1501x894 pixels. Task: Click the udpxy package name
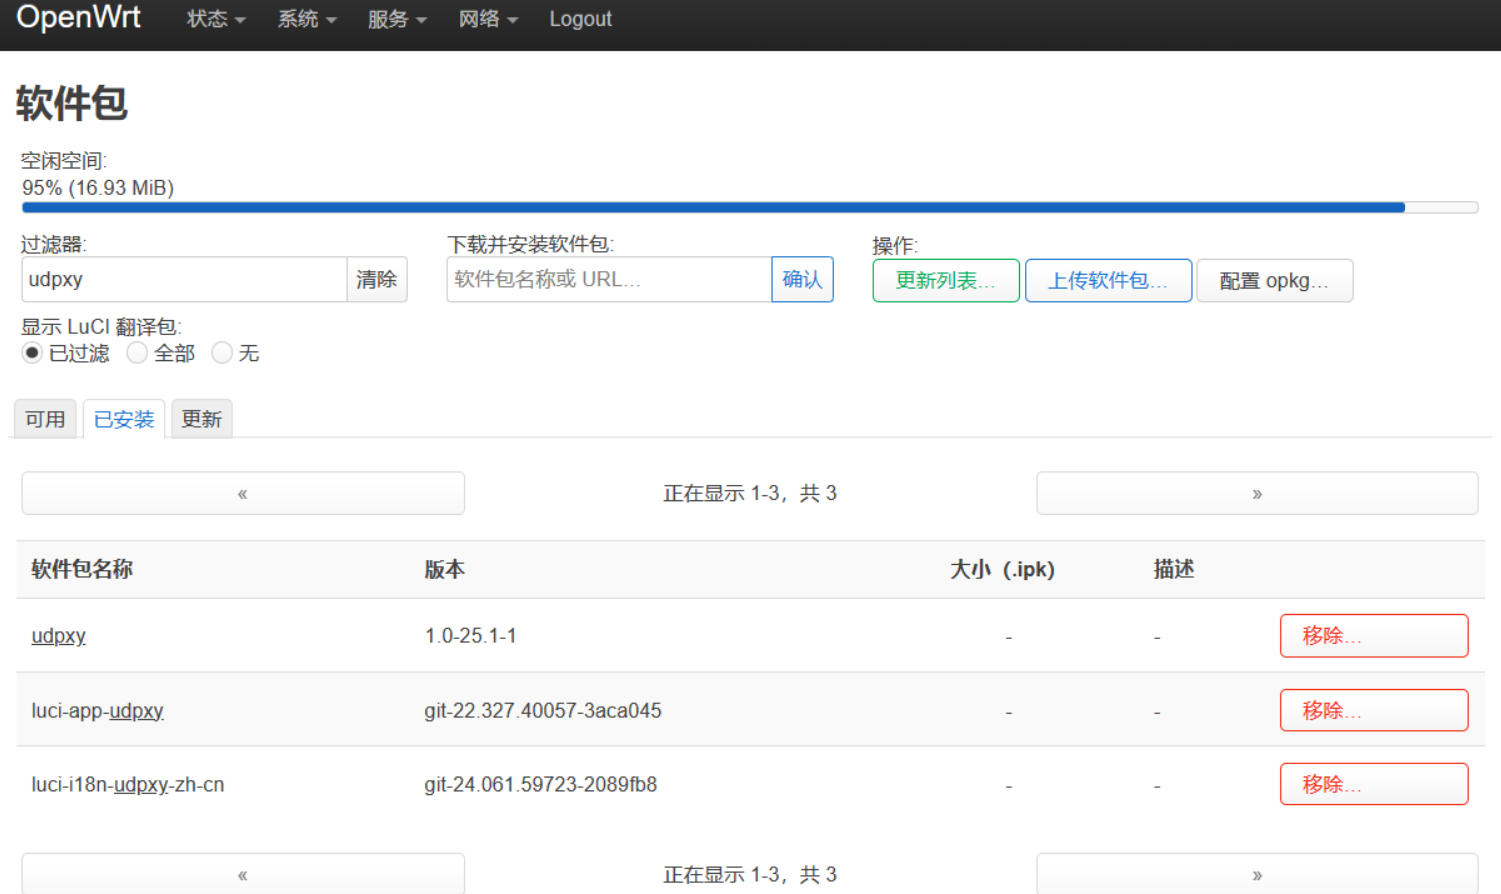click(59, 636)
